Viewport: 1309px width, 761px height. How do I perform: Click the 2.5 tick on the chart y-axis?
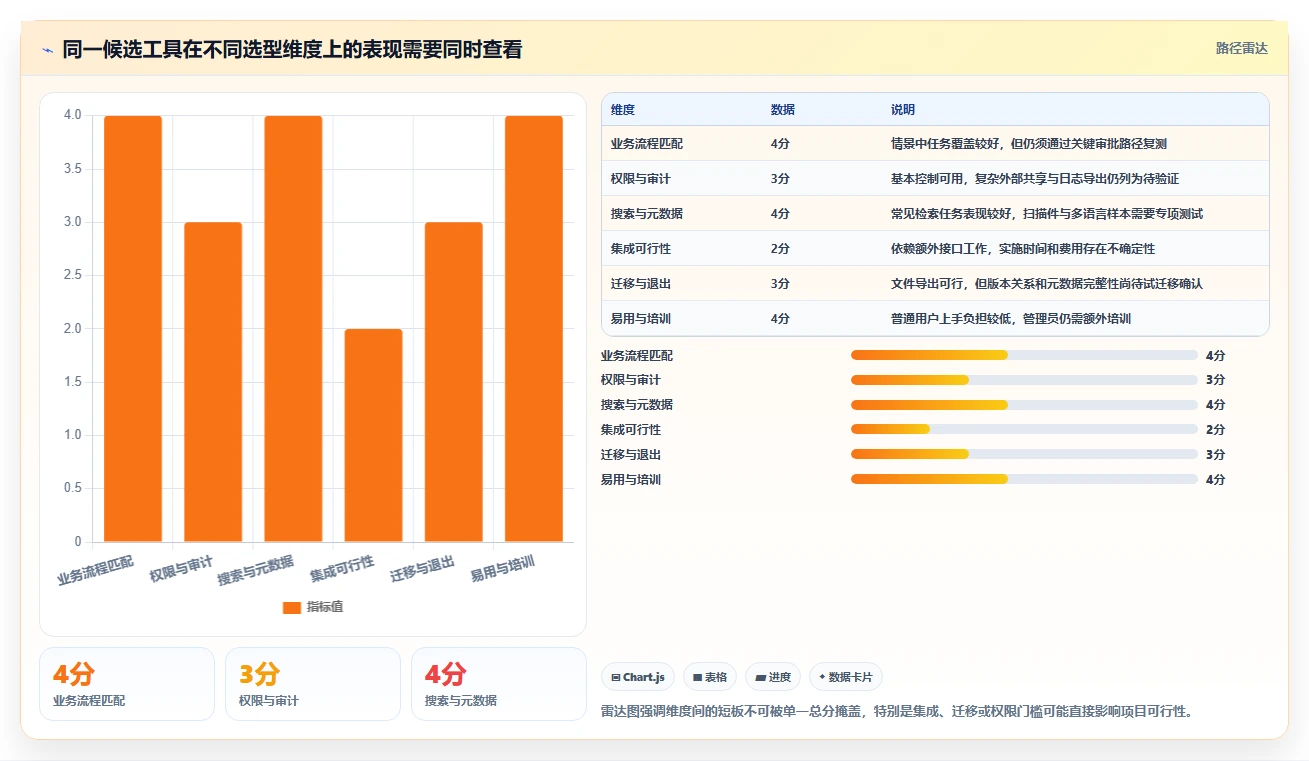click(x=72, y=275)
